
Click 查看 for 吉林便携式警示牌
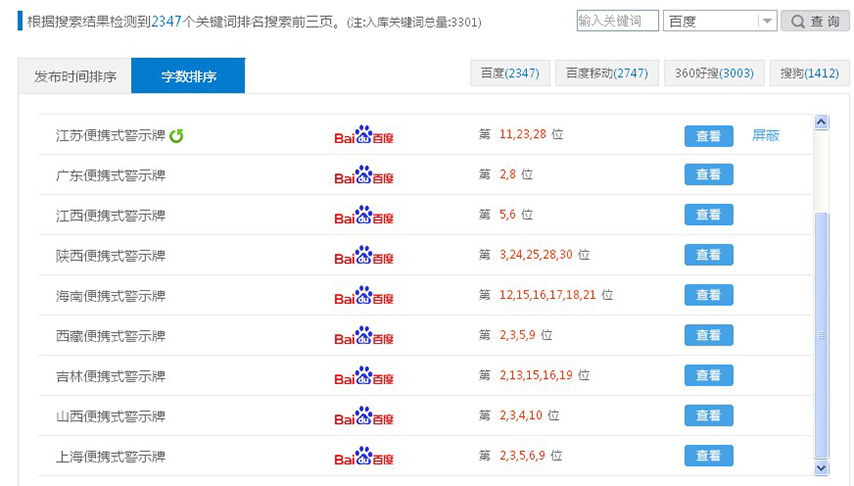(x=709, y=375)
